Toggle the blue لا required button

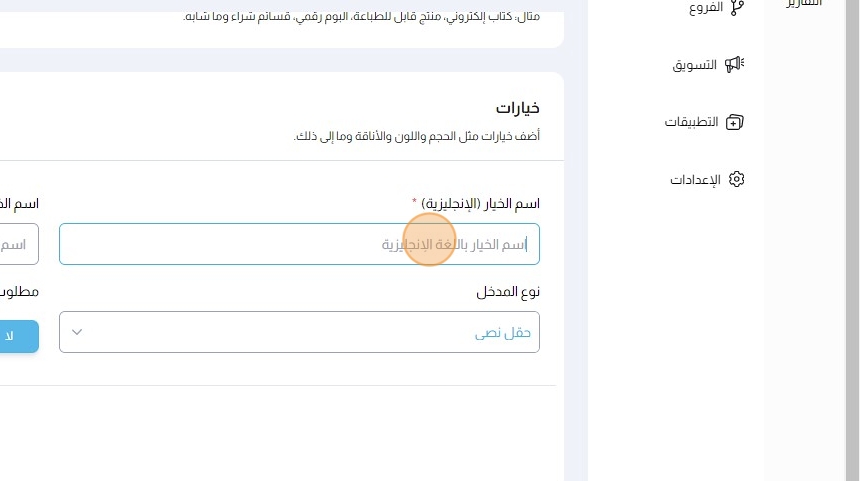19,336
